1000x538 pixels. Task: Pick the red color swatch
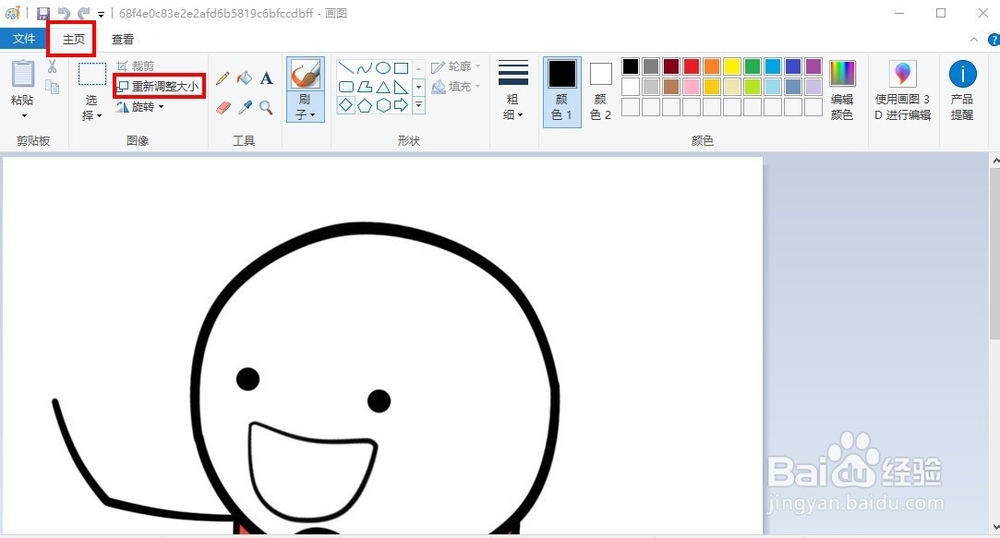pyautogui.click(x=691, y=66)
